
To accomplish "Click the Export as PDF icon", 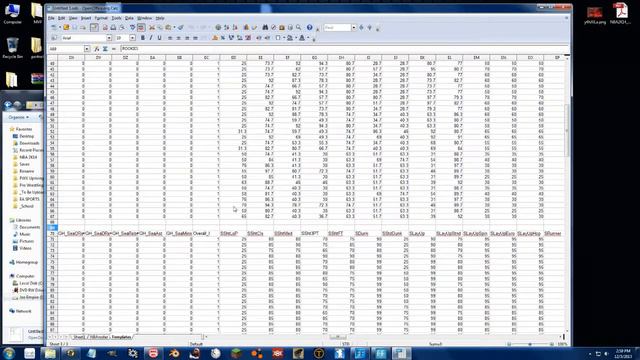I will 105,27.
